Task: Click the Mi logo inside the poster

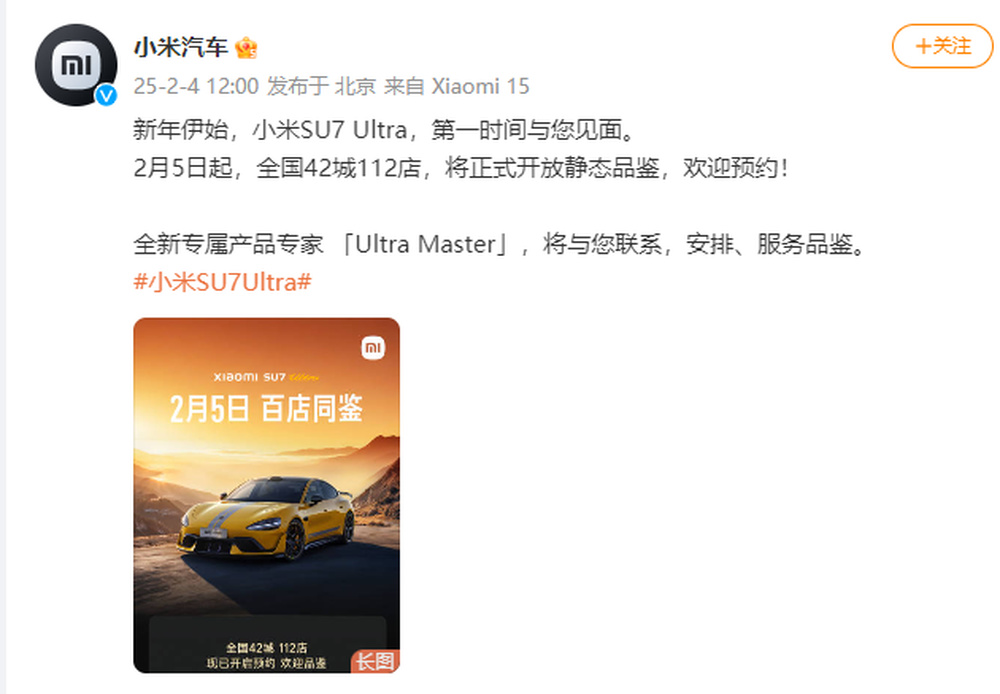Action: click(x=373, y=348)
